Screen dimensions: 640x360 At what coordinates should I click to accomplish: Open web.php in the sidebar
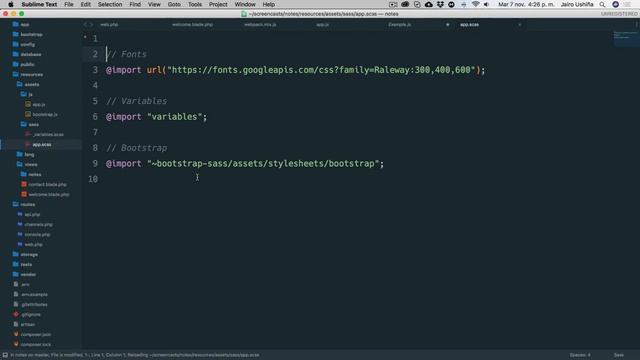coord(33,244)
